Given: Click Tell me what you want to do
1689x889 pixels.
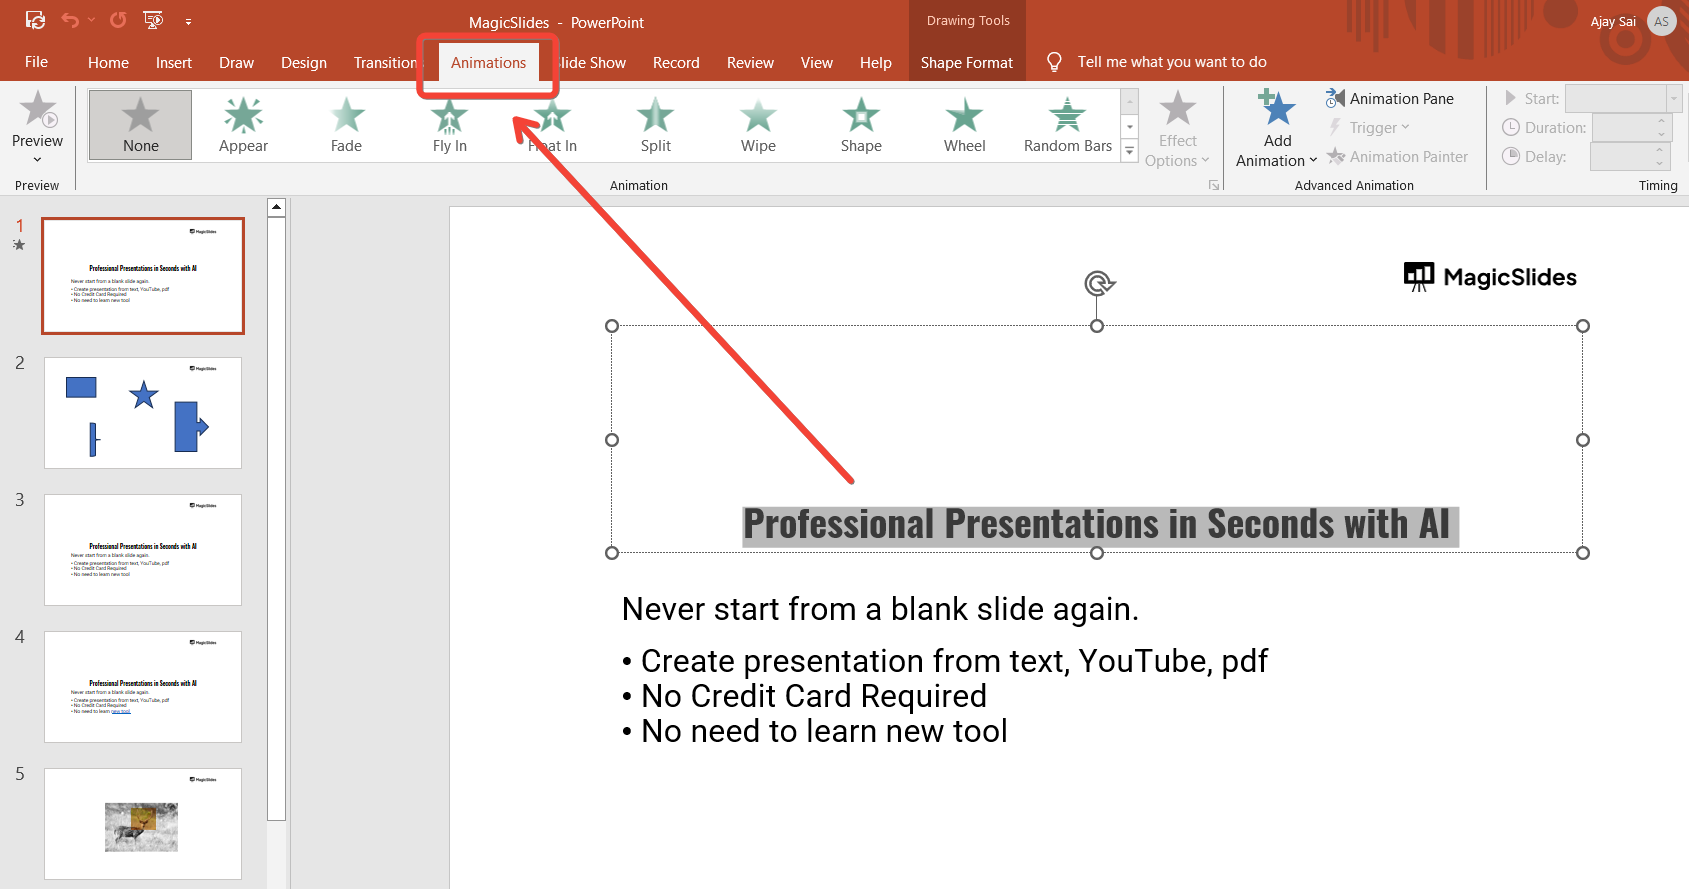Looking at the screenshot, I should pyautogui.click(x=1171, y=62).
